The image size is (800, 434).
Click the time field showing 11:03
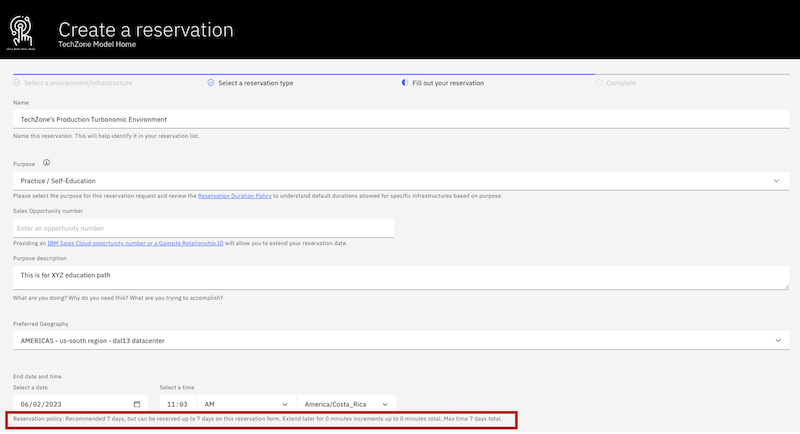tap(178, 404)
